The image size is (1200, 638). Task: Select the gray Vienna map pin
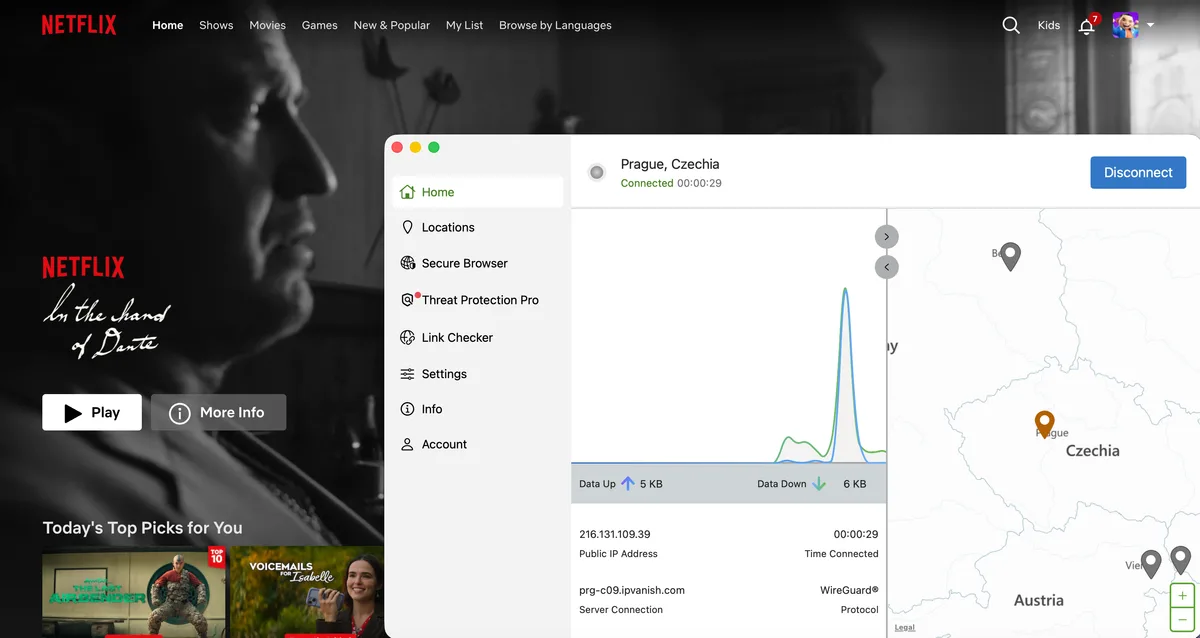[1151, 563]
